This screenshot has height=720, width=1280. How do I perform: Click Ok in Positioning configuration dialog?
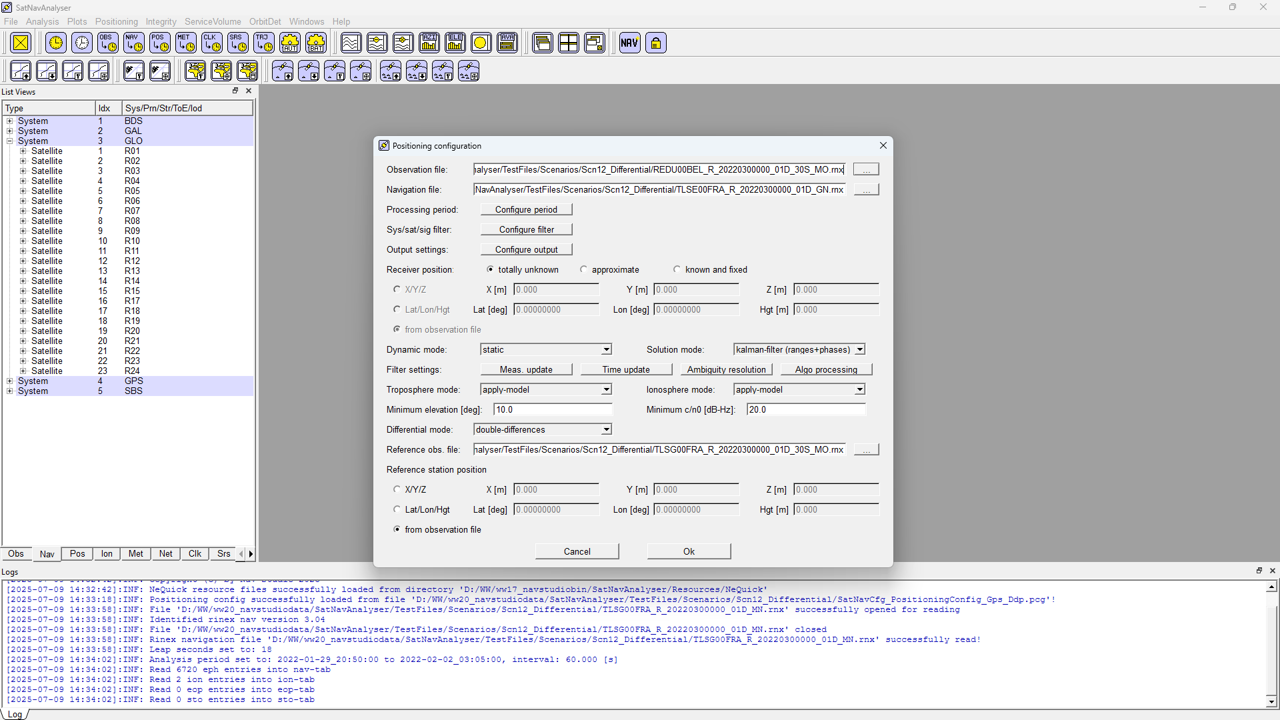tap(688, 552)
